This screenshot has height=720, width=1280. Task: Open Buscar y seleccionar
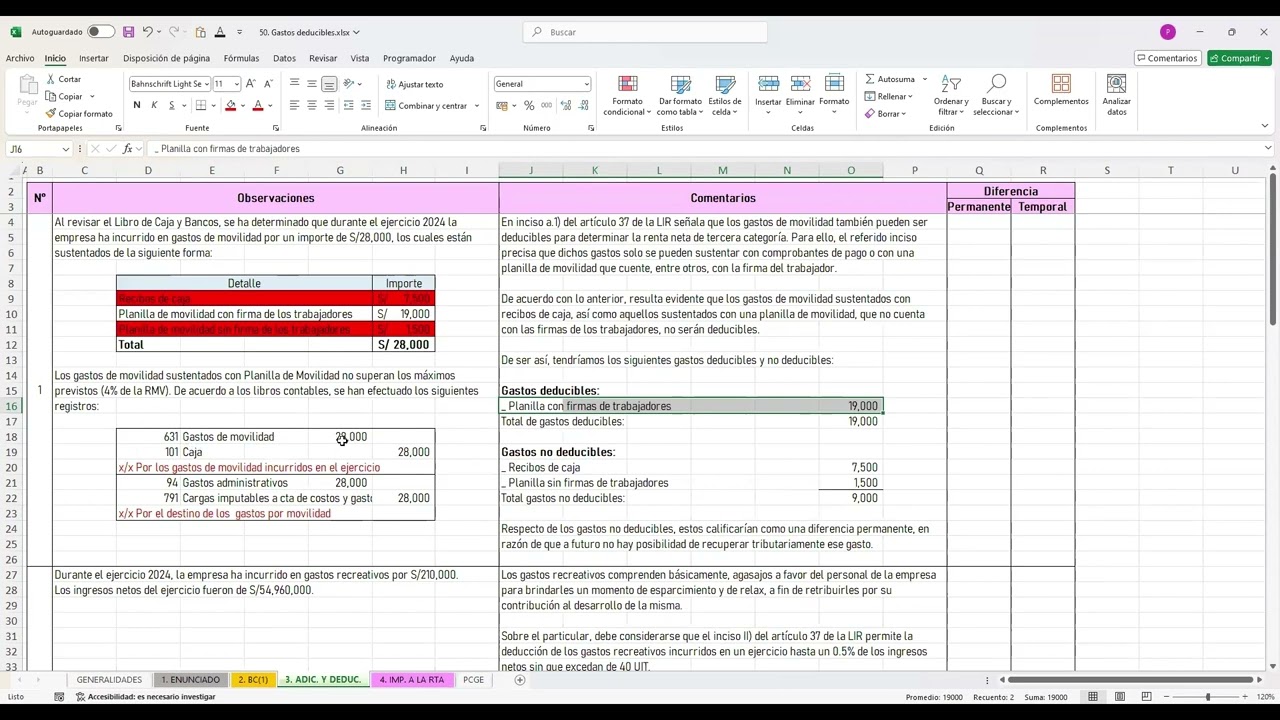(x=995, y=96)
